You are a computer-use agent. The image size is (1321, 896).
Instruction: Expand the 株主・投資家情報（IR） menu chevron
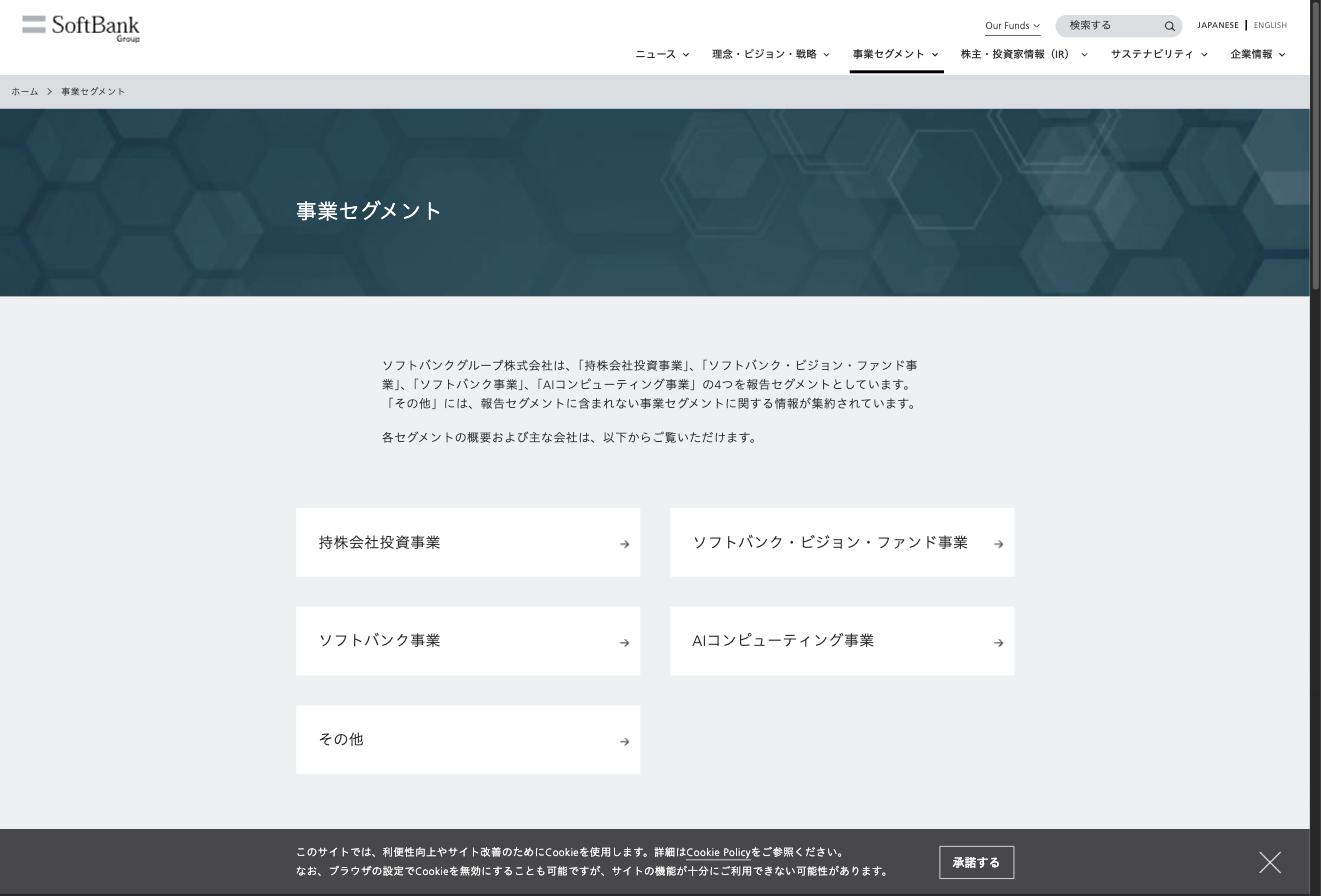pyautogui.click(x=1084, y=55)
